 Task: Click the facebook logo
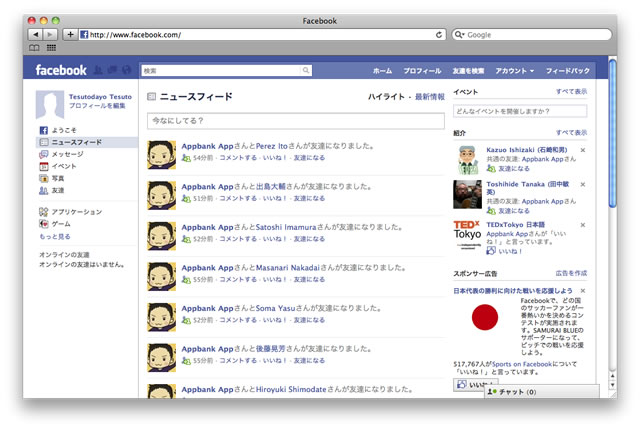pos(61,70)
